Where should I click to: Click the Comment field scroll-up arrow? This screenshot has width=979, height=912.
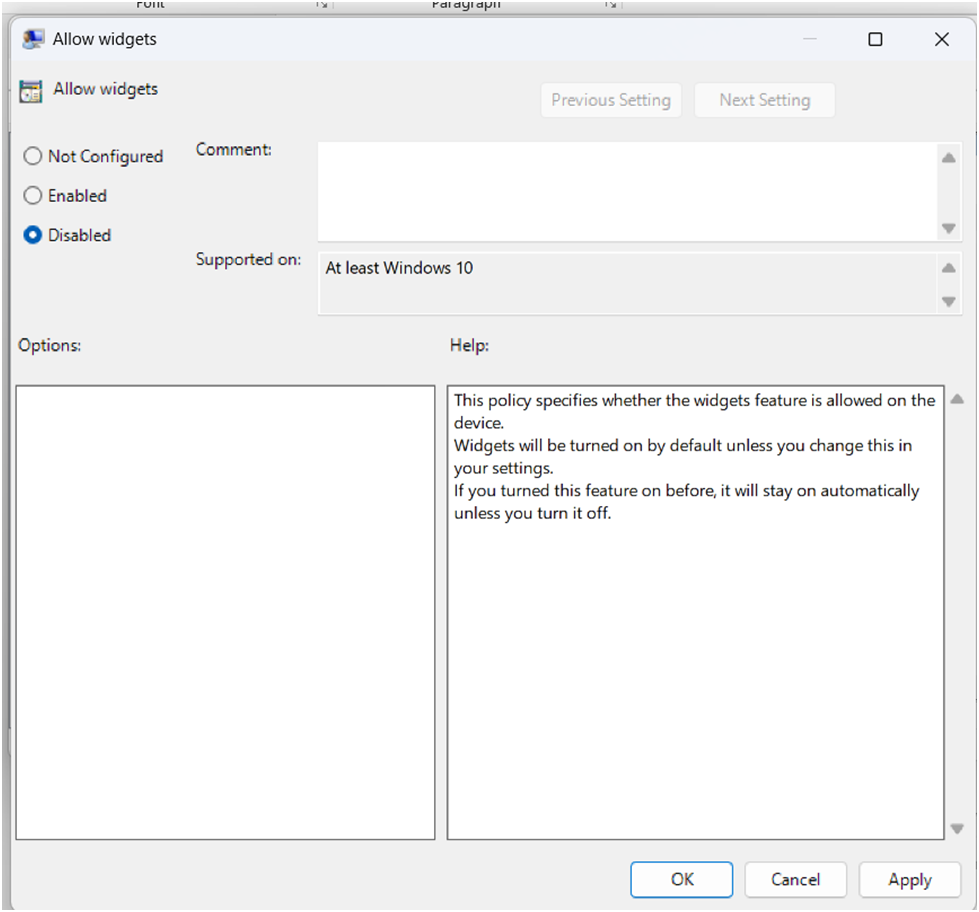coord(948,156)
